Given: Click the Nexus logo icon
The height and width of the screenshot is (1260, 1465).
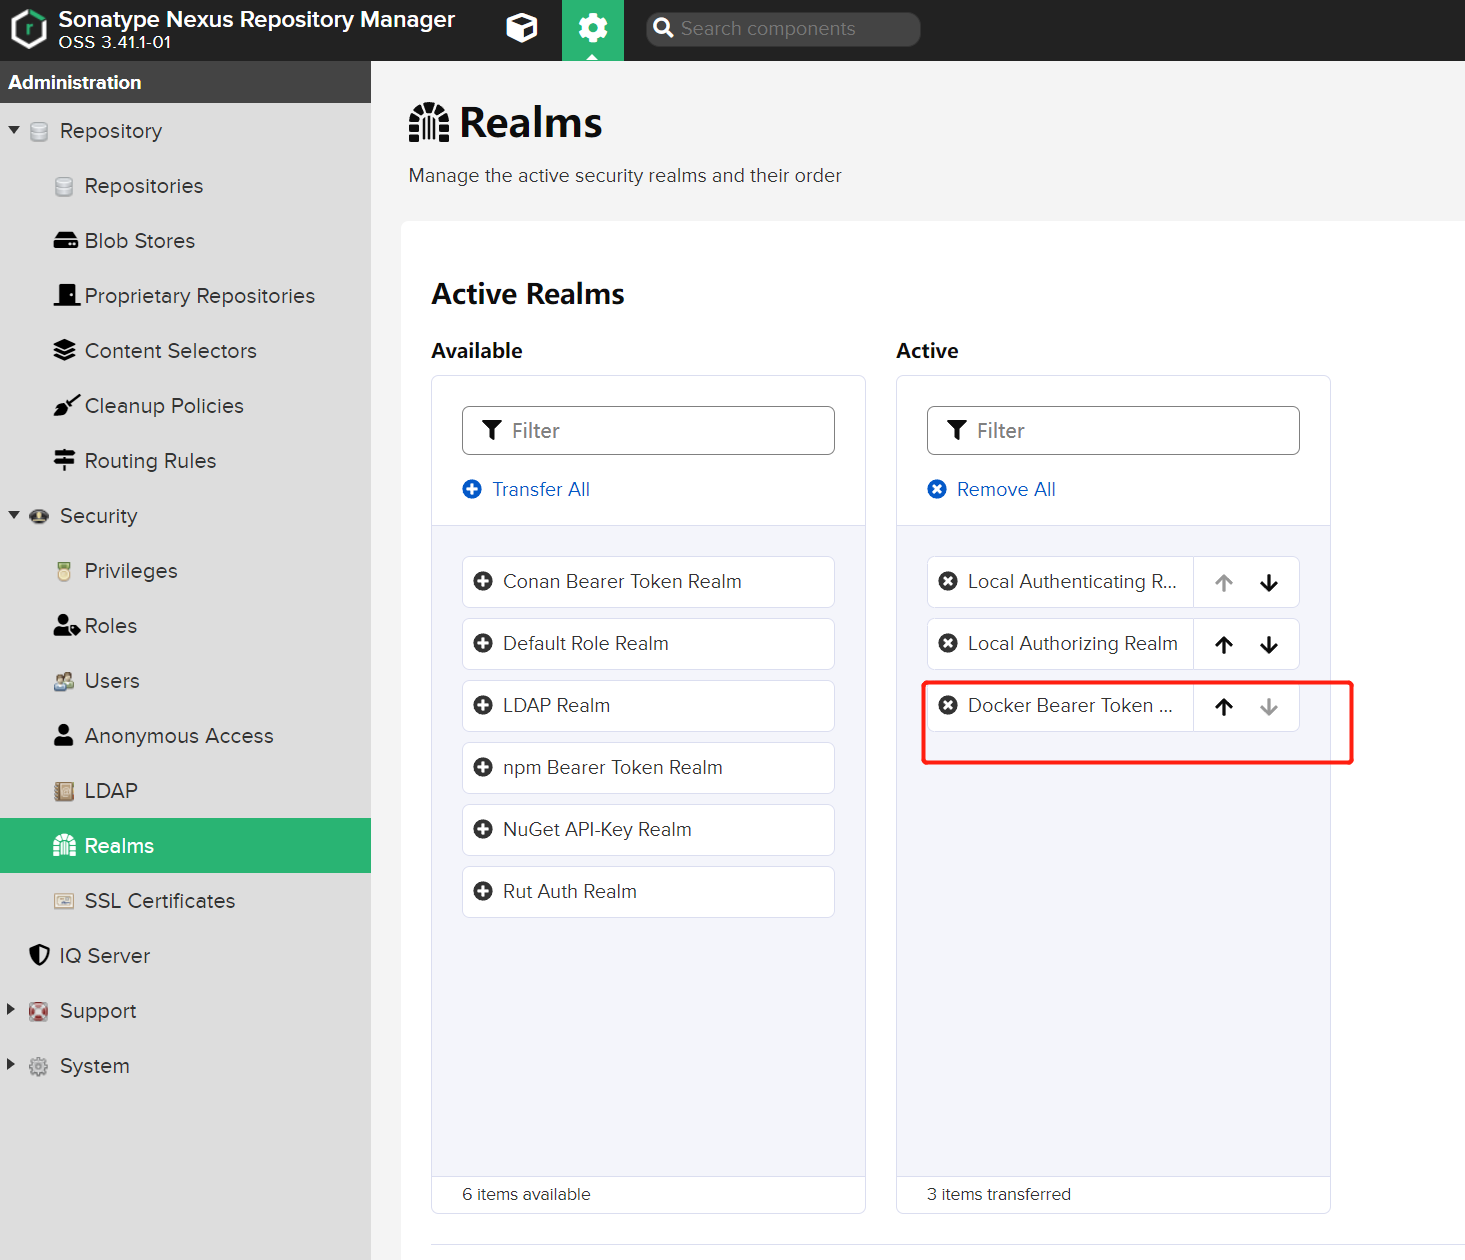Looking at the screenshot, I should click(x=29, y=29).
